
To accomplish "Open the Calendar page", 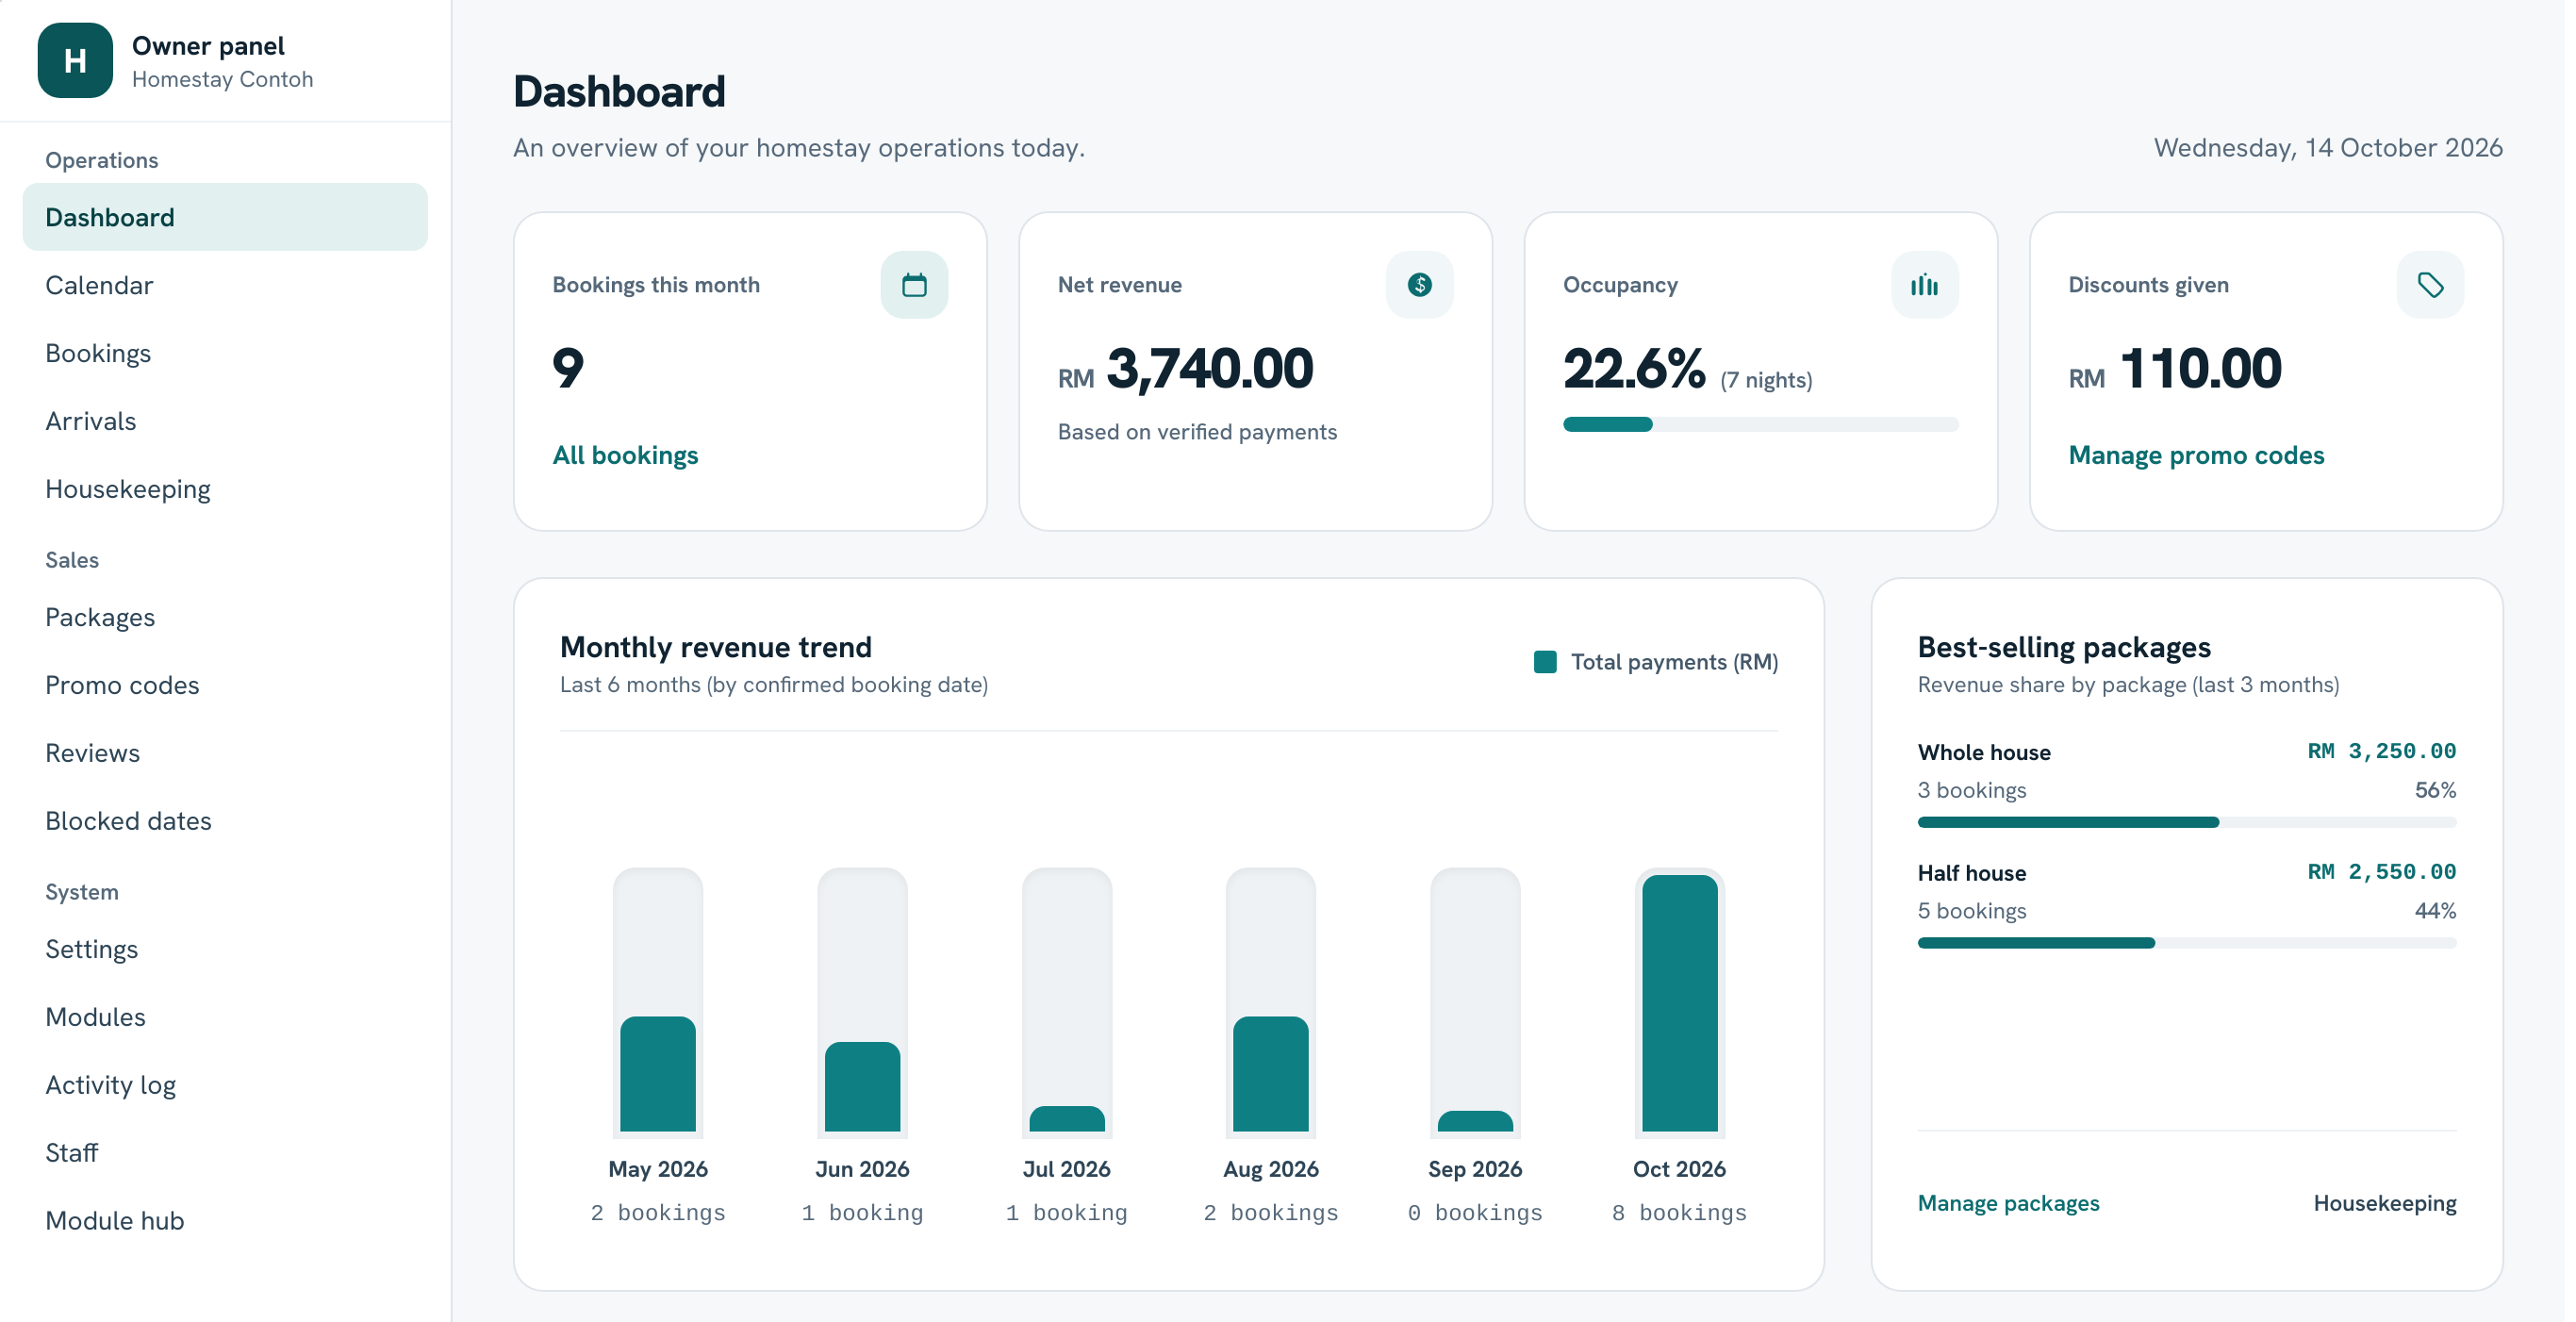I will (x=225, y=285).
